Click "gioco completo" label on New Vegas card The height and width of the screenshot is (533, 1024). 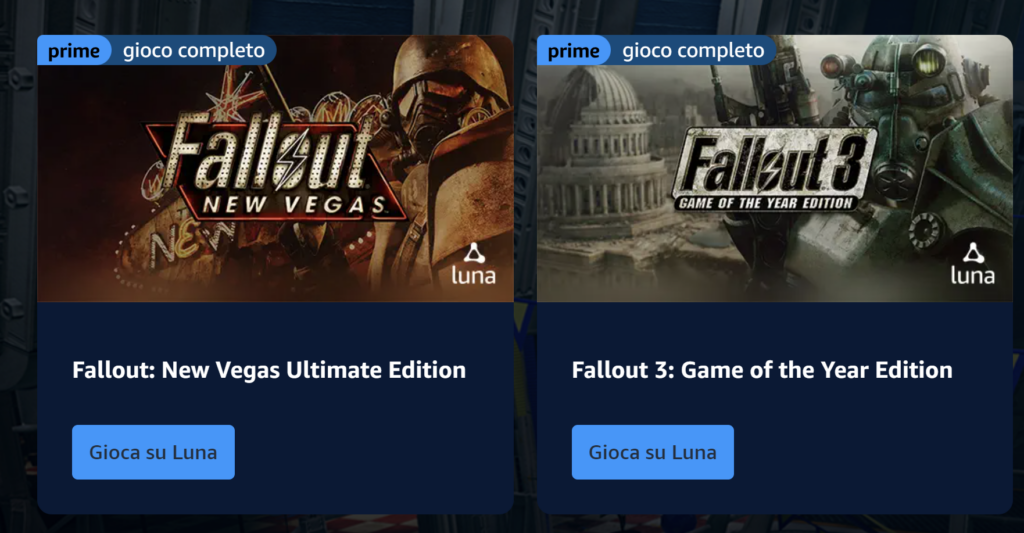pyautogui.click(x=194, y=51)
